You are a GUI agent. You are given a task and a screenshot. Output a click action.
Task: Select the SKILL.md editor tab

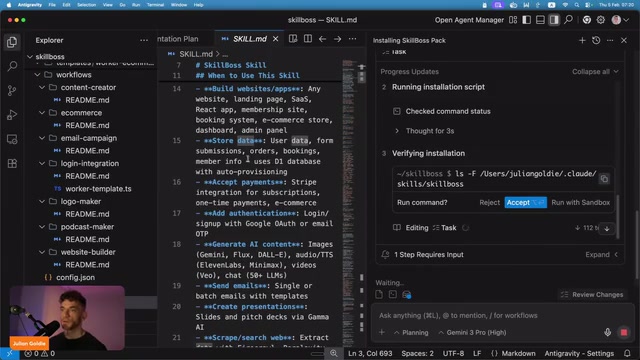point(249,39)
